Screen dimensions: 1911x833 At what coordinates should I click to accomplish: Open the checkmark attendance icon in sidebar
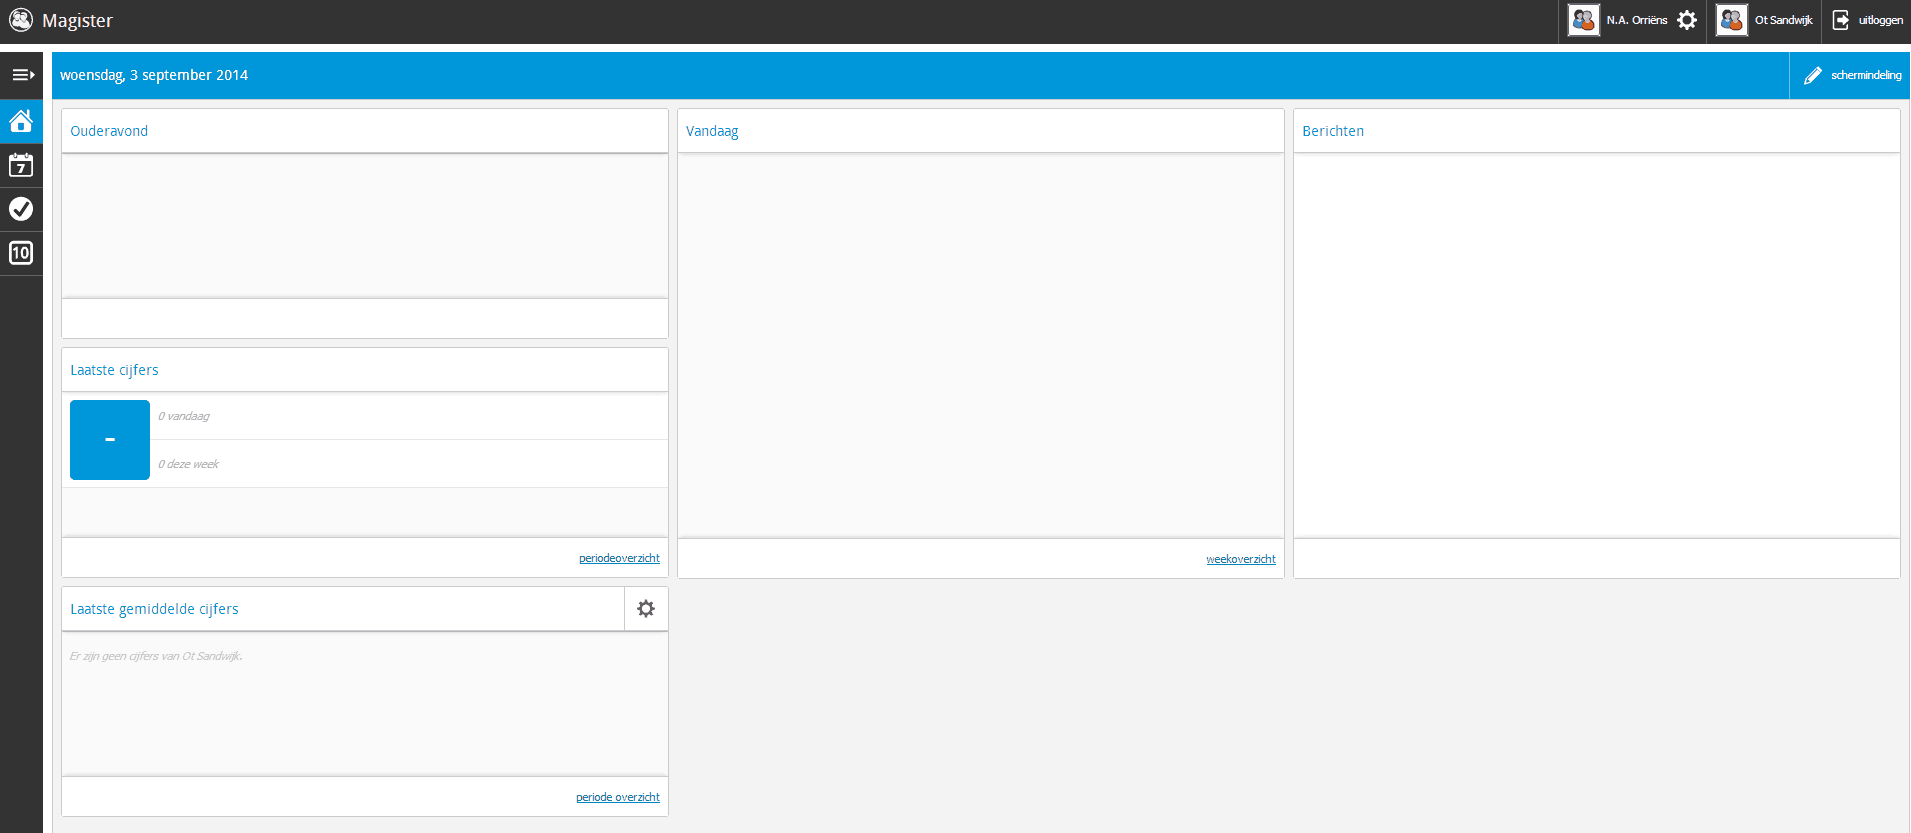click(x=21, y=209)
